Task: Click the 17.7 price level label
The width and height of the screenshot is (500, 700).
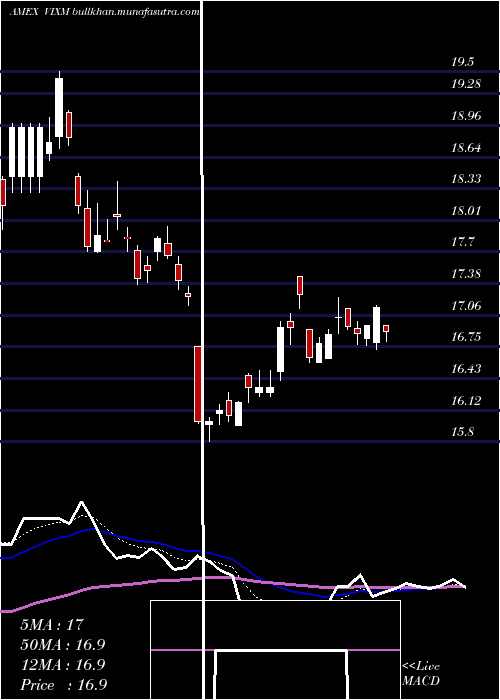Action: 462,242
